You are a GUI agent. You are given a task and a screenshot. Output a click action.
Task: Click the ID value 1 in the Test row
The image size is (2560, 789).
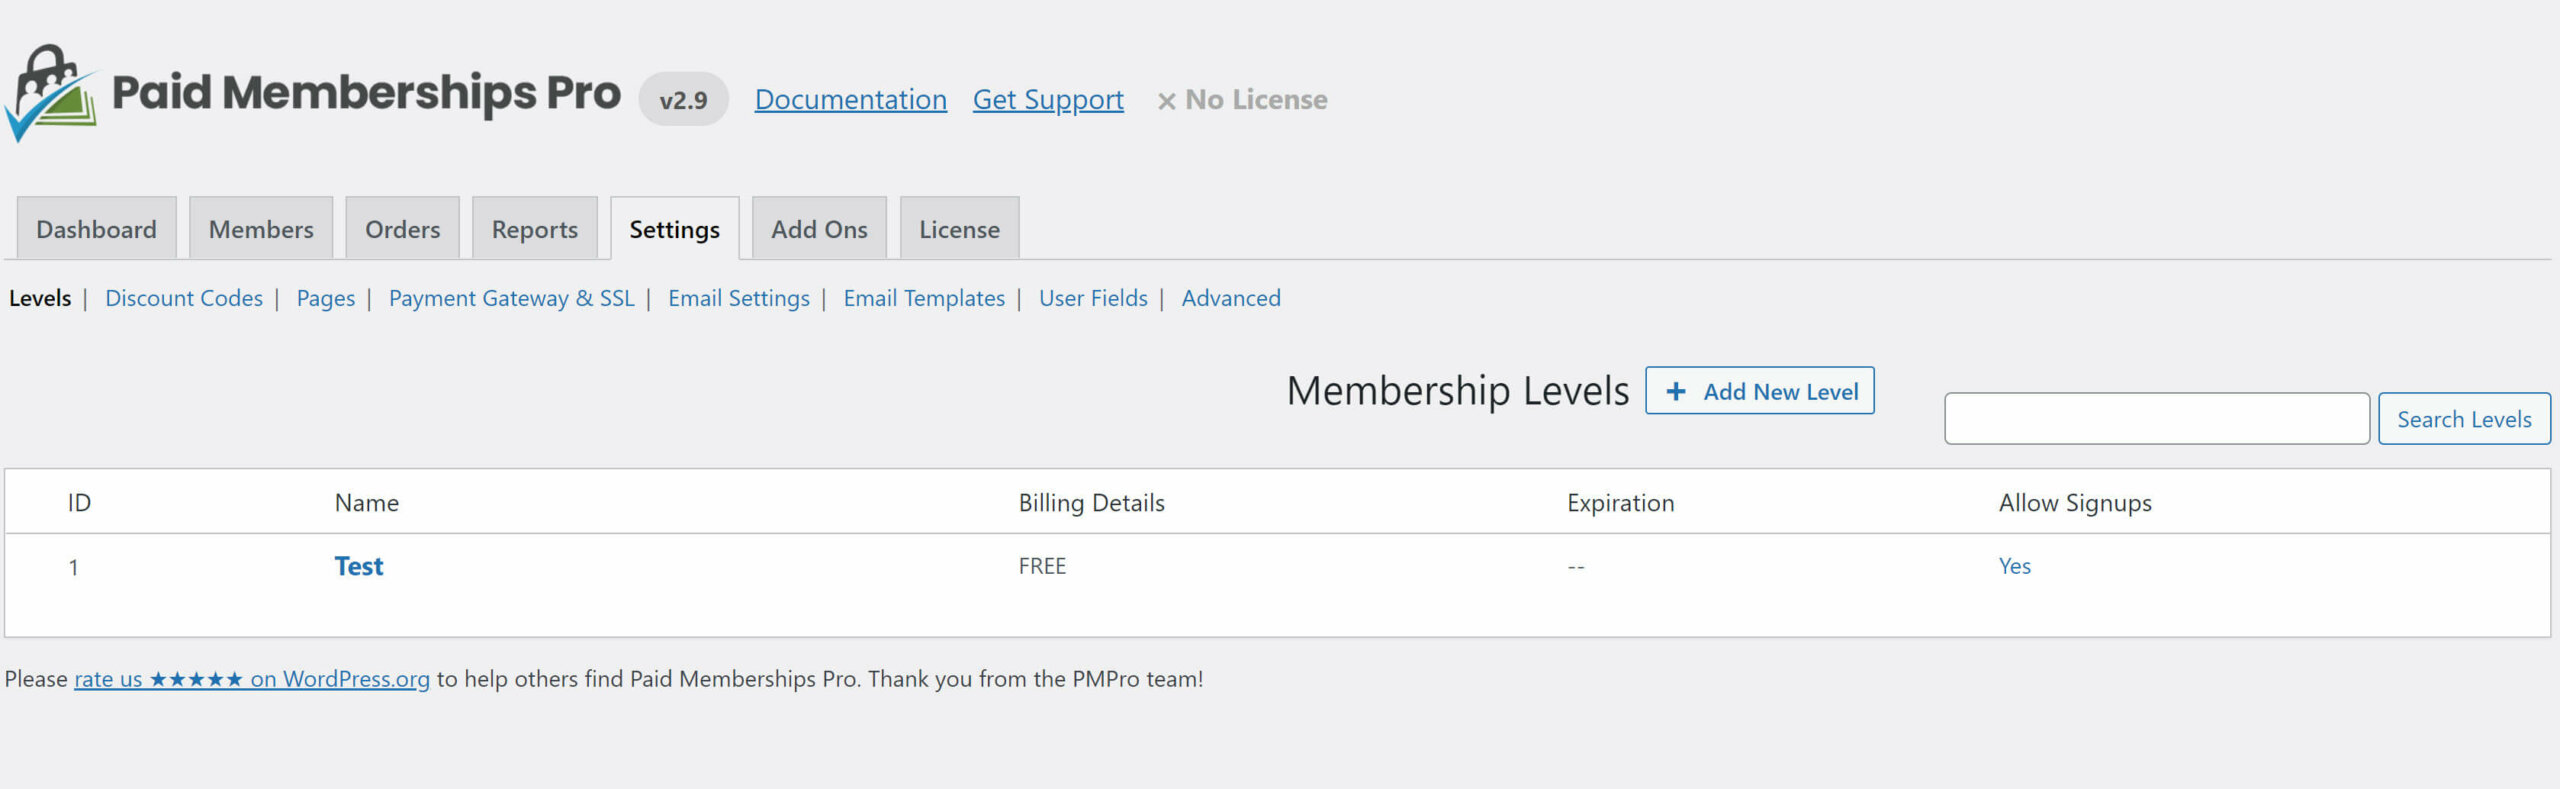[x=73, y=568]
